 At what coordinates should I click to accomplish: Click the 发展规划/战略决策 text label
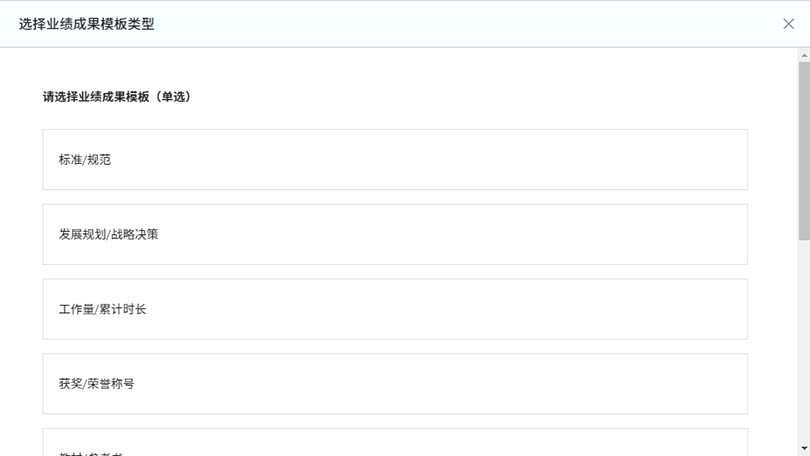click(109, 235)
